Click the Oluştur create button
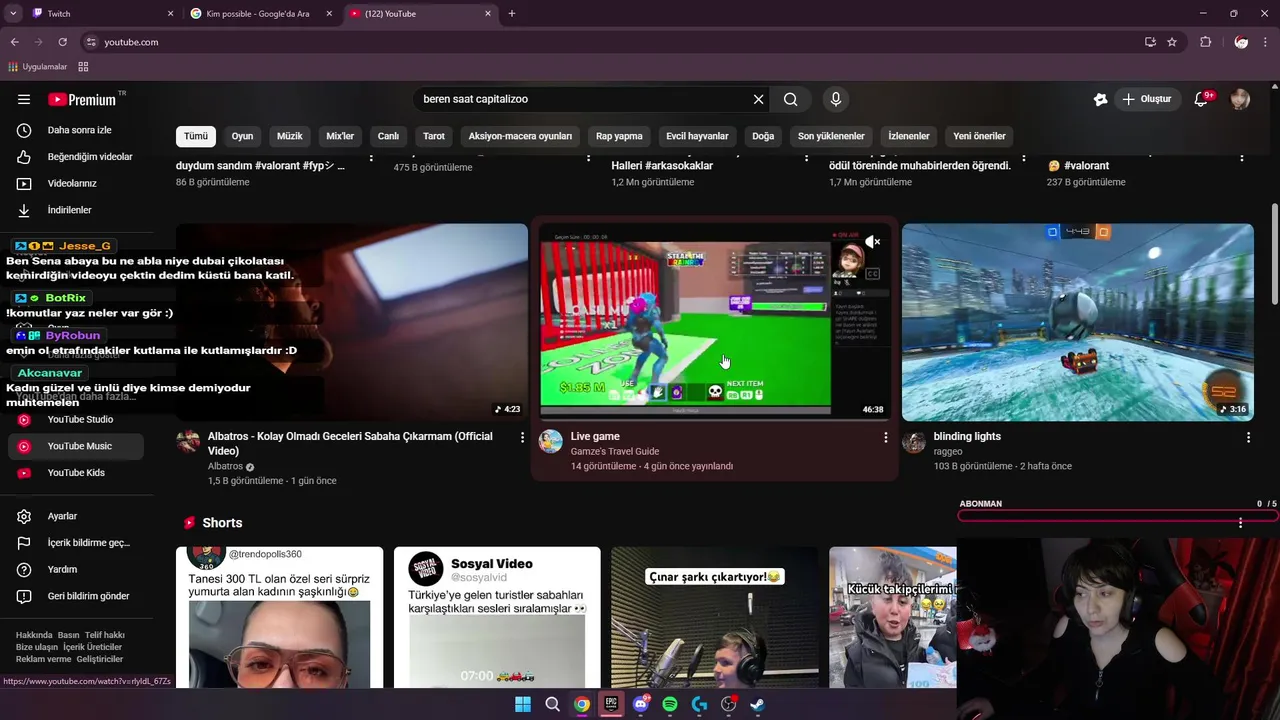 (1146, 99)
